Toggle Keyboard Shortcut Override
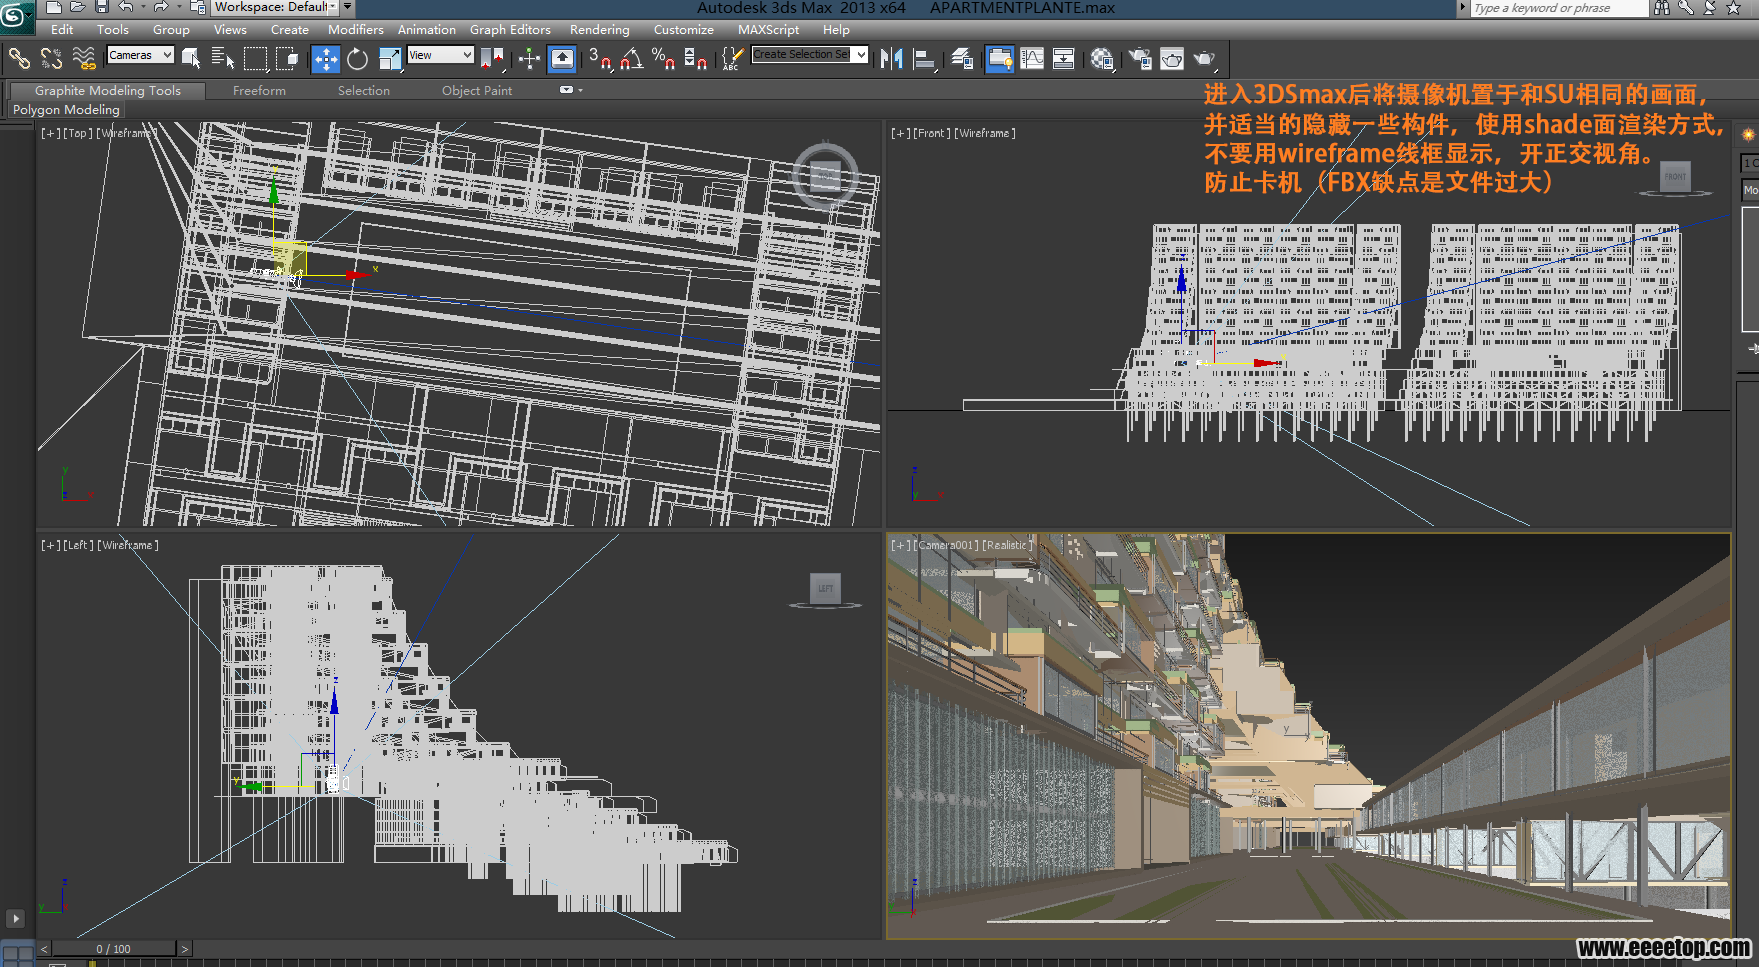 [x=562, y=59]
